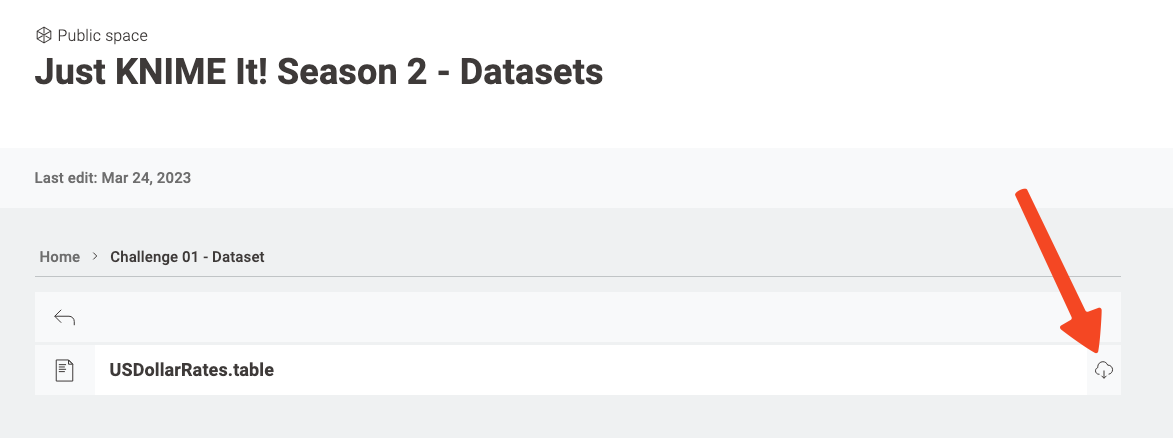Click the divider line under the breadcrumb

578,277
